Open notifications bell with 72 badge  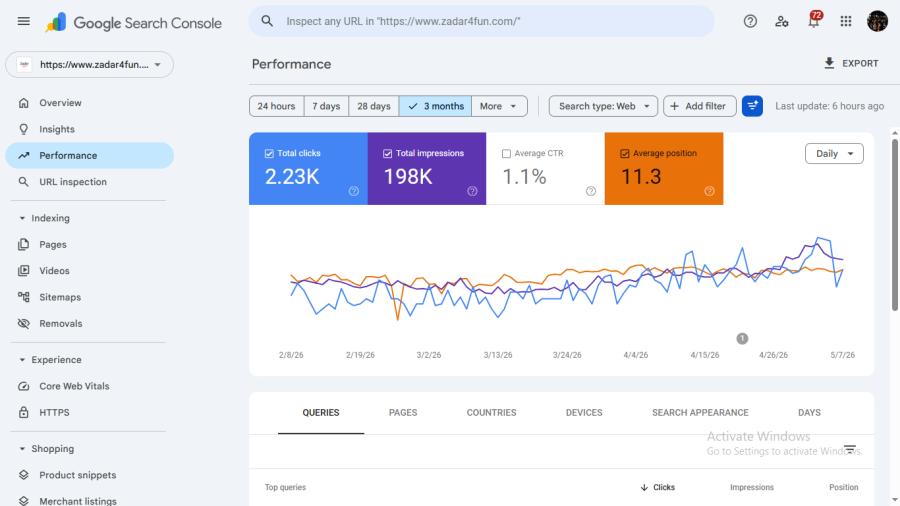tap(814, 21)
